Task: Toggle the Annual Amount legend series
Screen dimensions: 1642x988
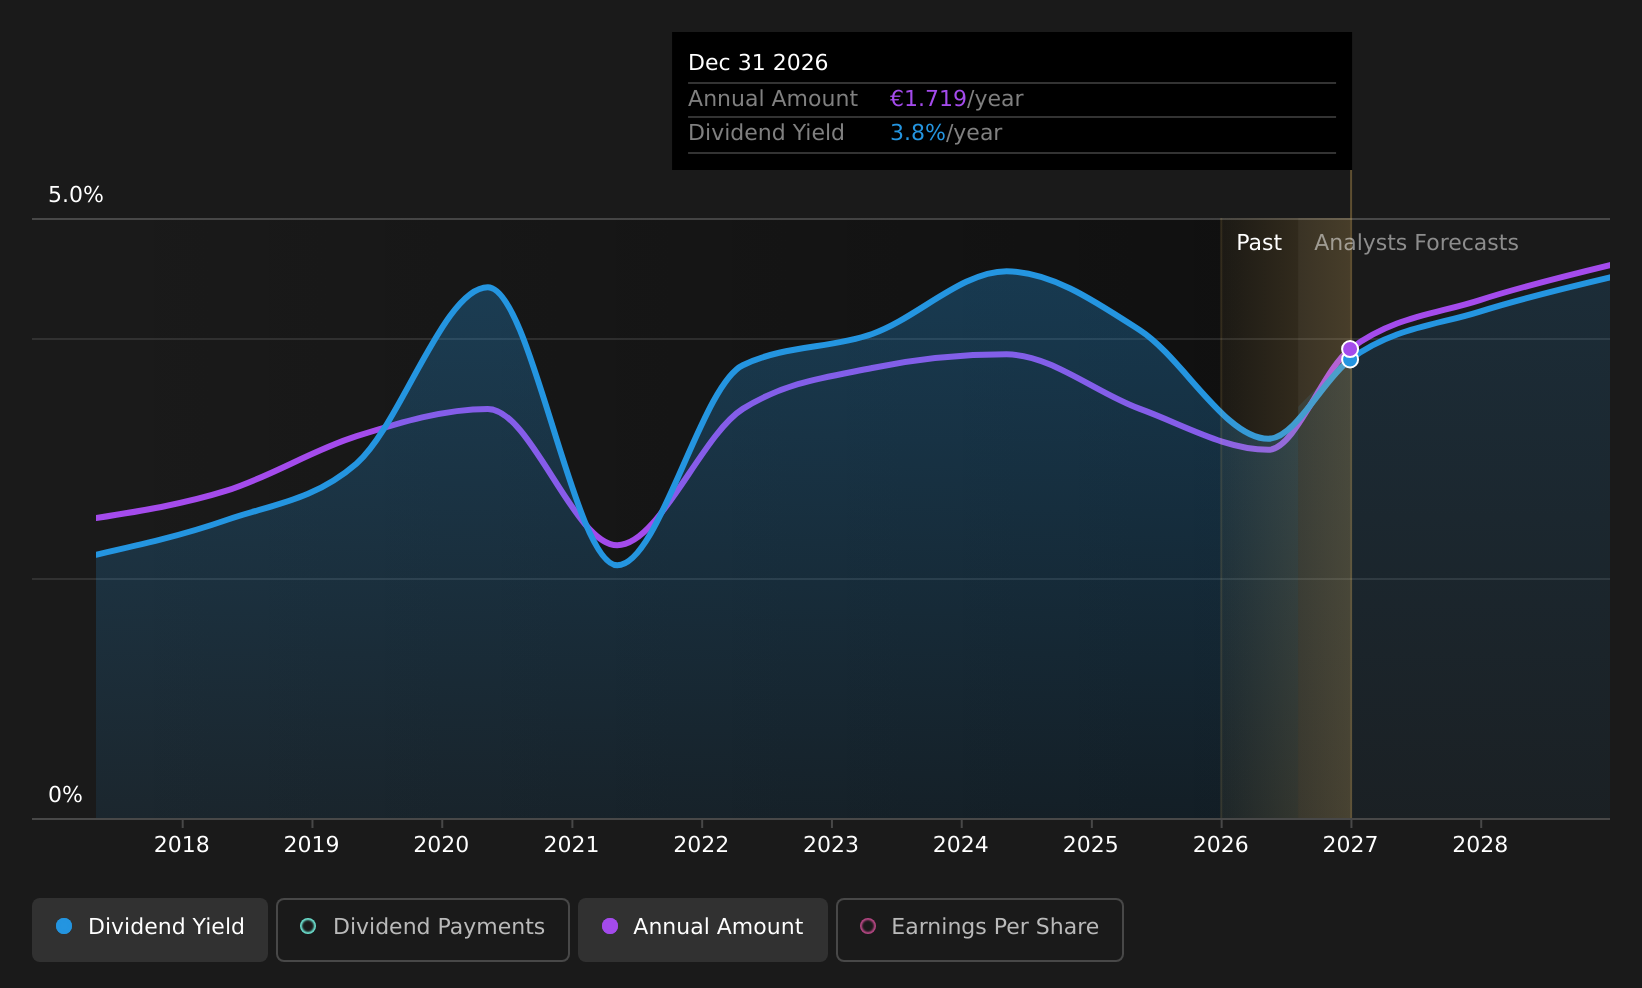Action: point(703,929)
